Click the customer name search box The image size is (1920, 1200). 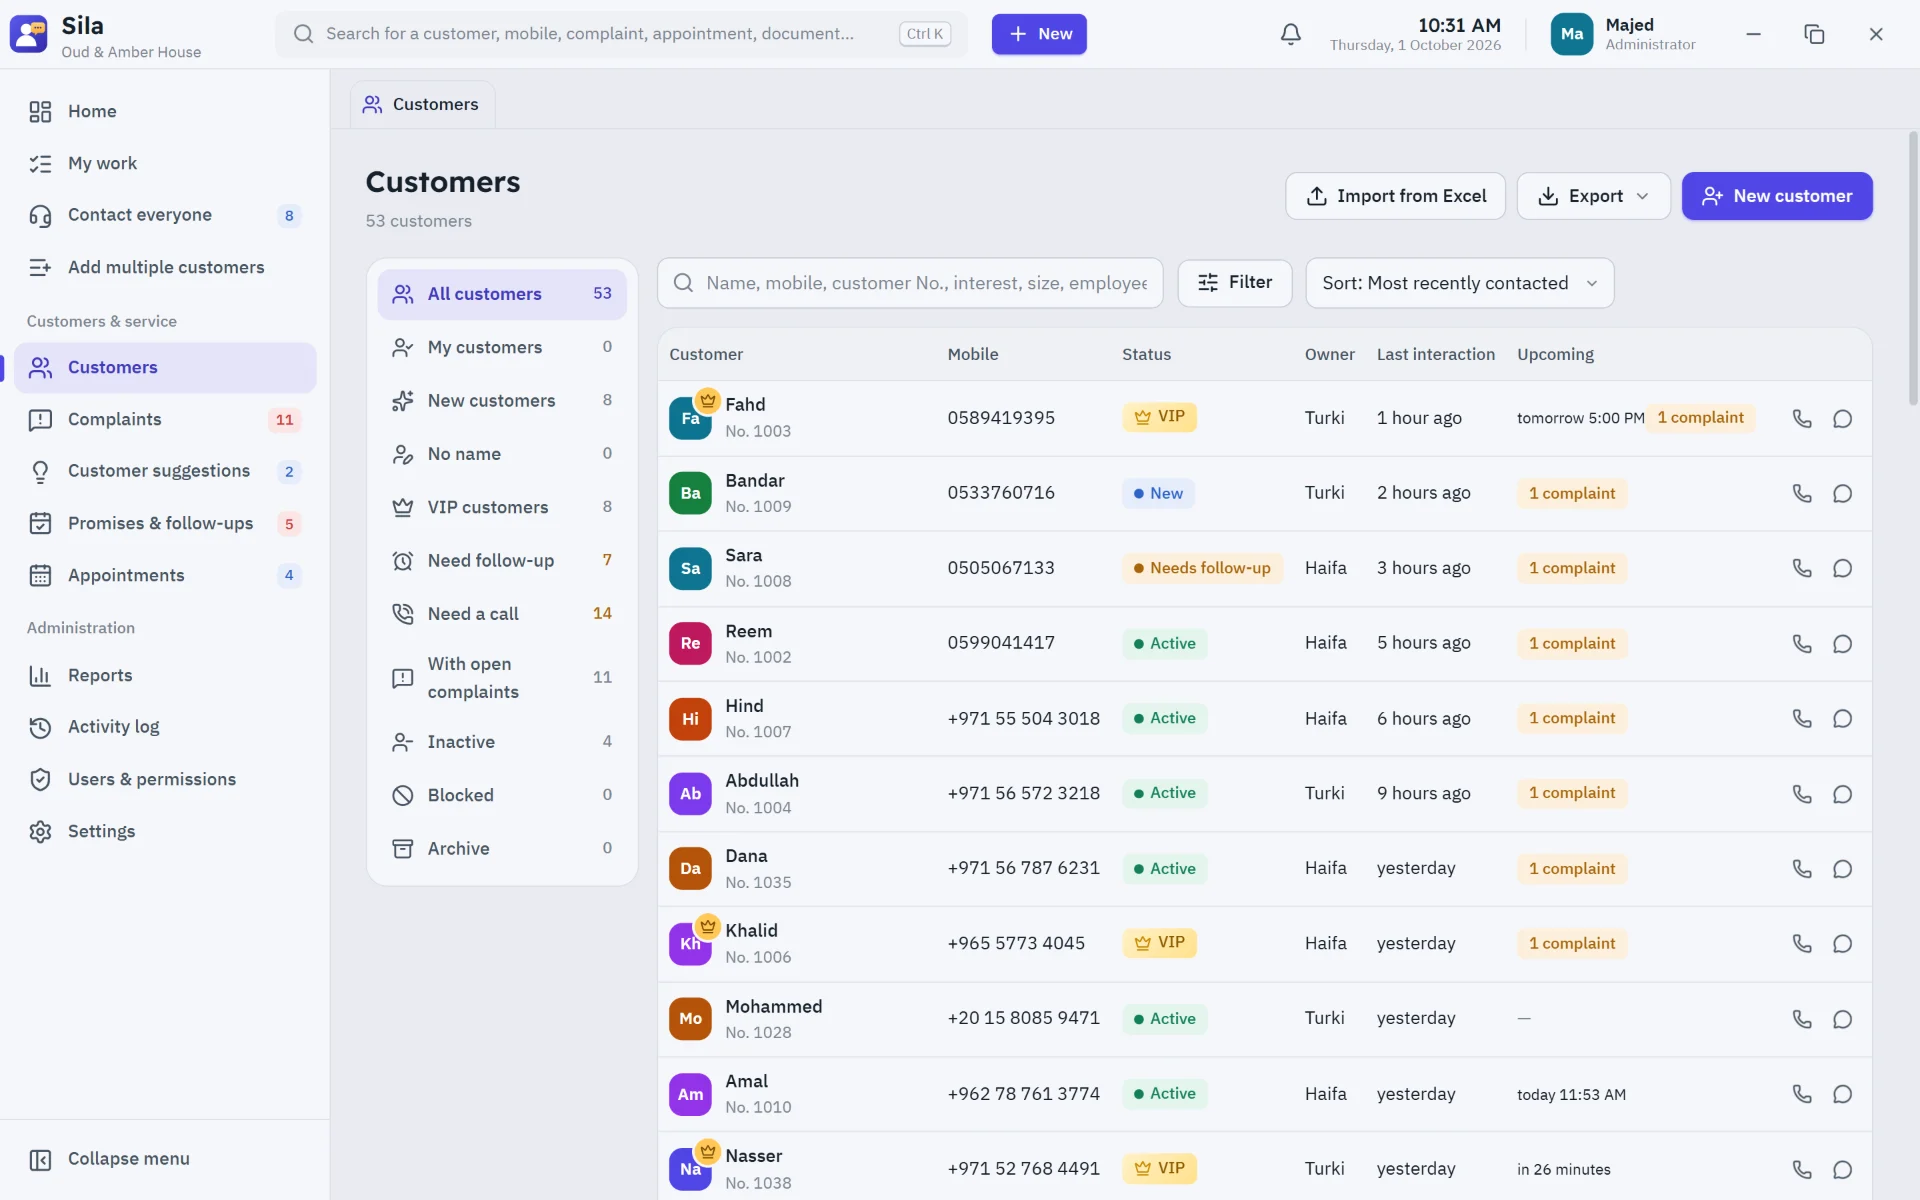tap(910, 283)
